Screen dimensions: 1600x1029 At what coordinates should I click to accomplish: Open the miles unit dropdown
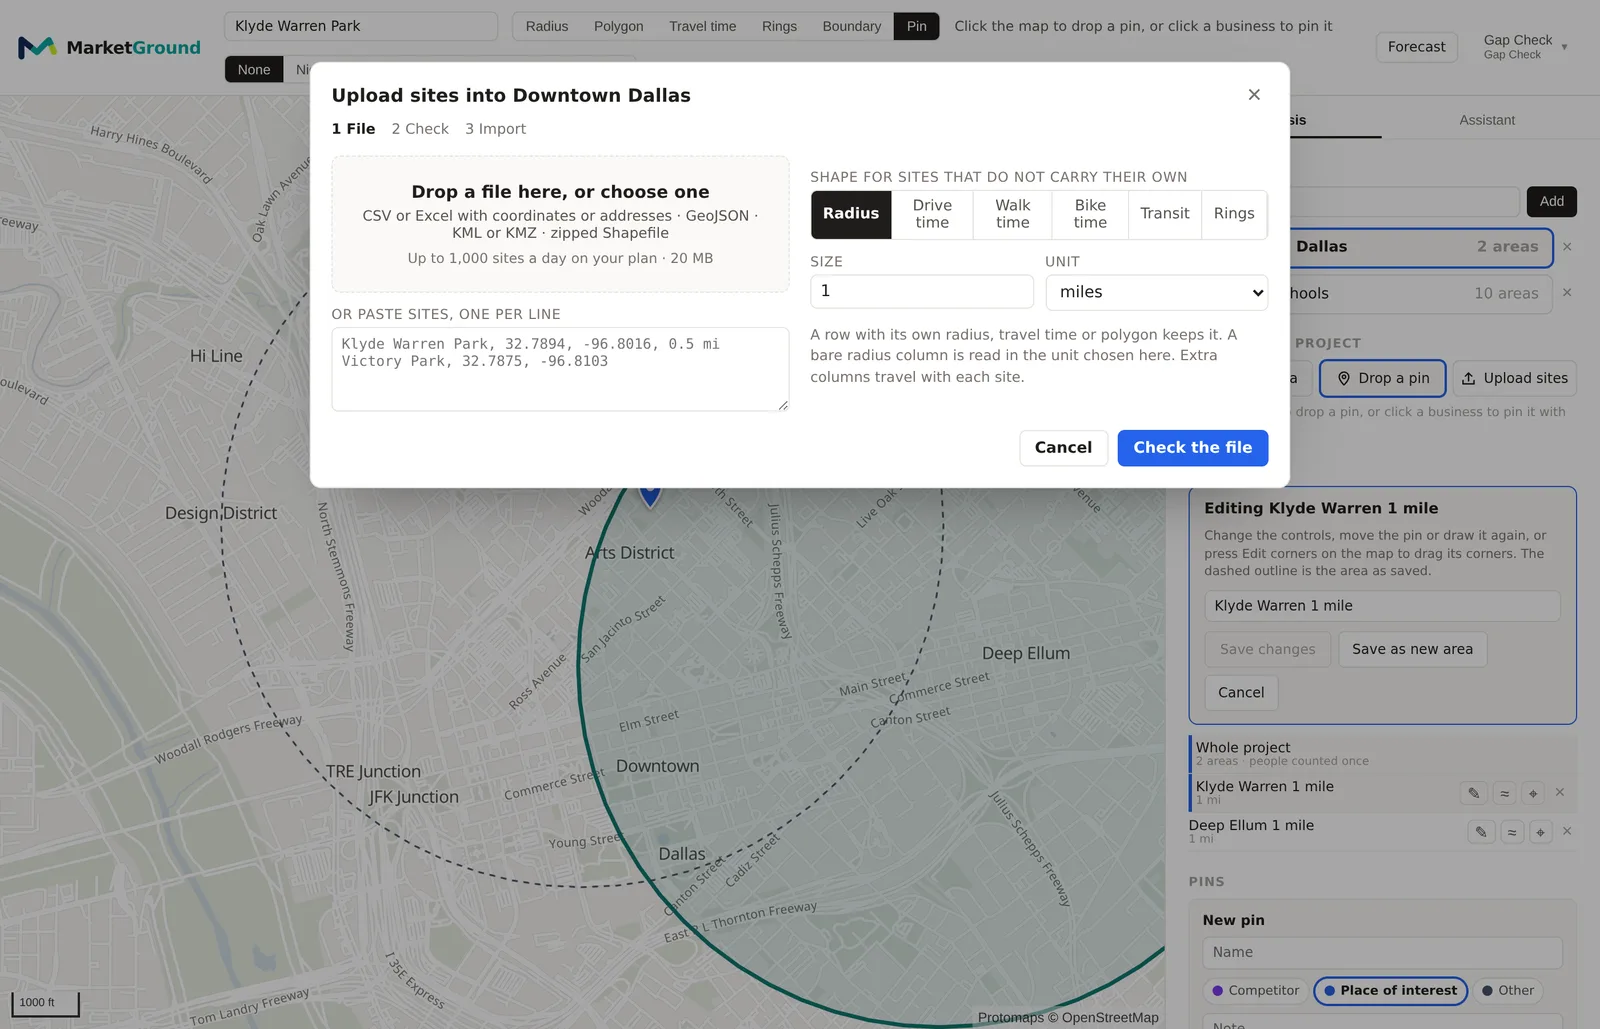pyautogui.click(x=1157, y=292)
